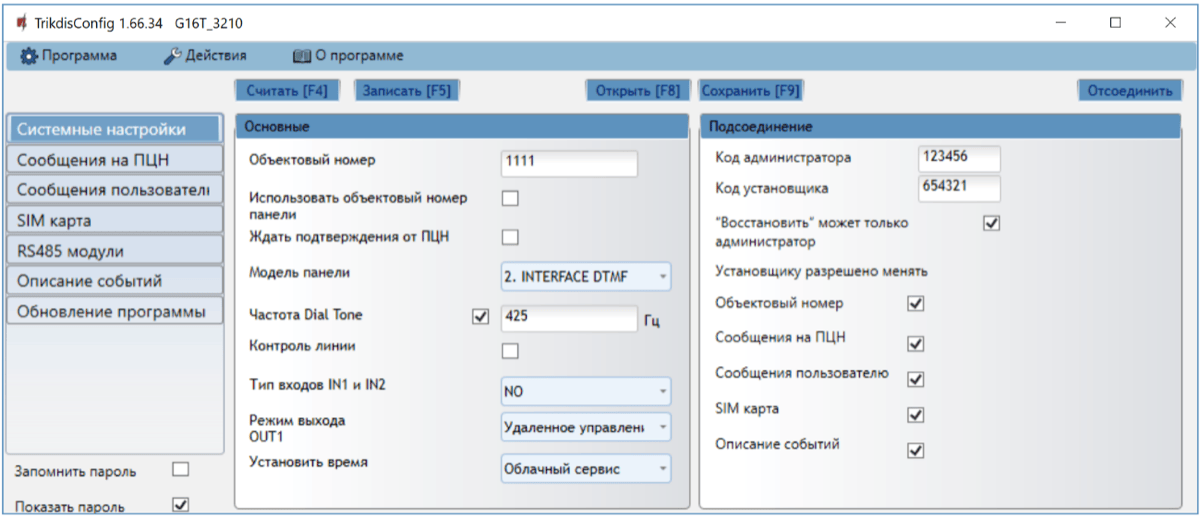Open the Программа menu with gear icon

point(68,56)
